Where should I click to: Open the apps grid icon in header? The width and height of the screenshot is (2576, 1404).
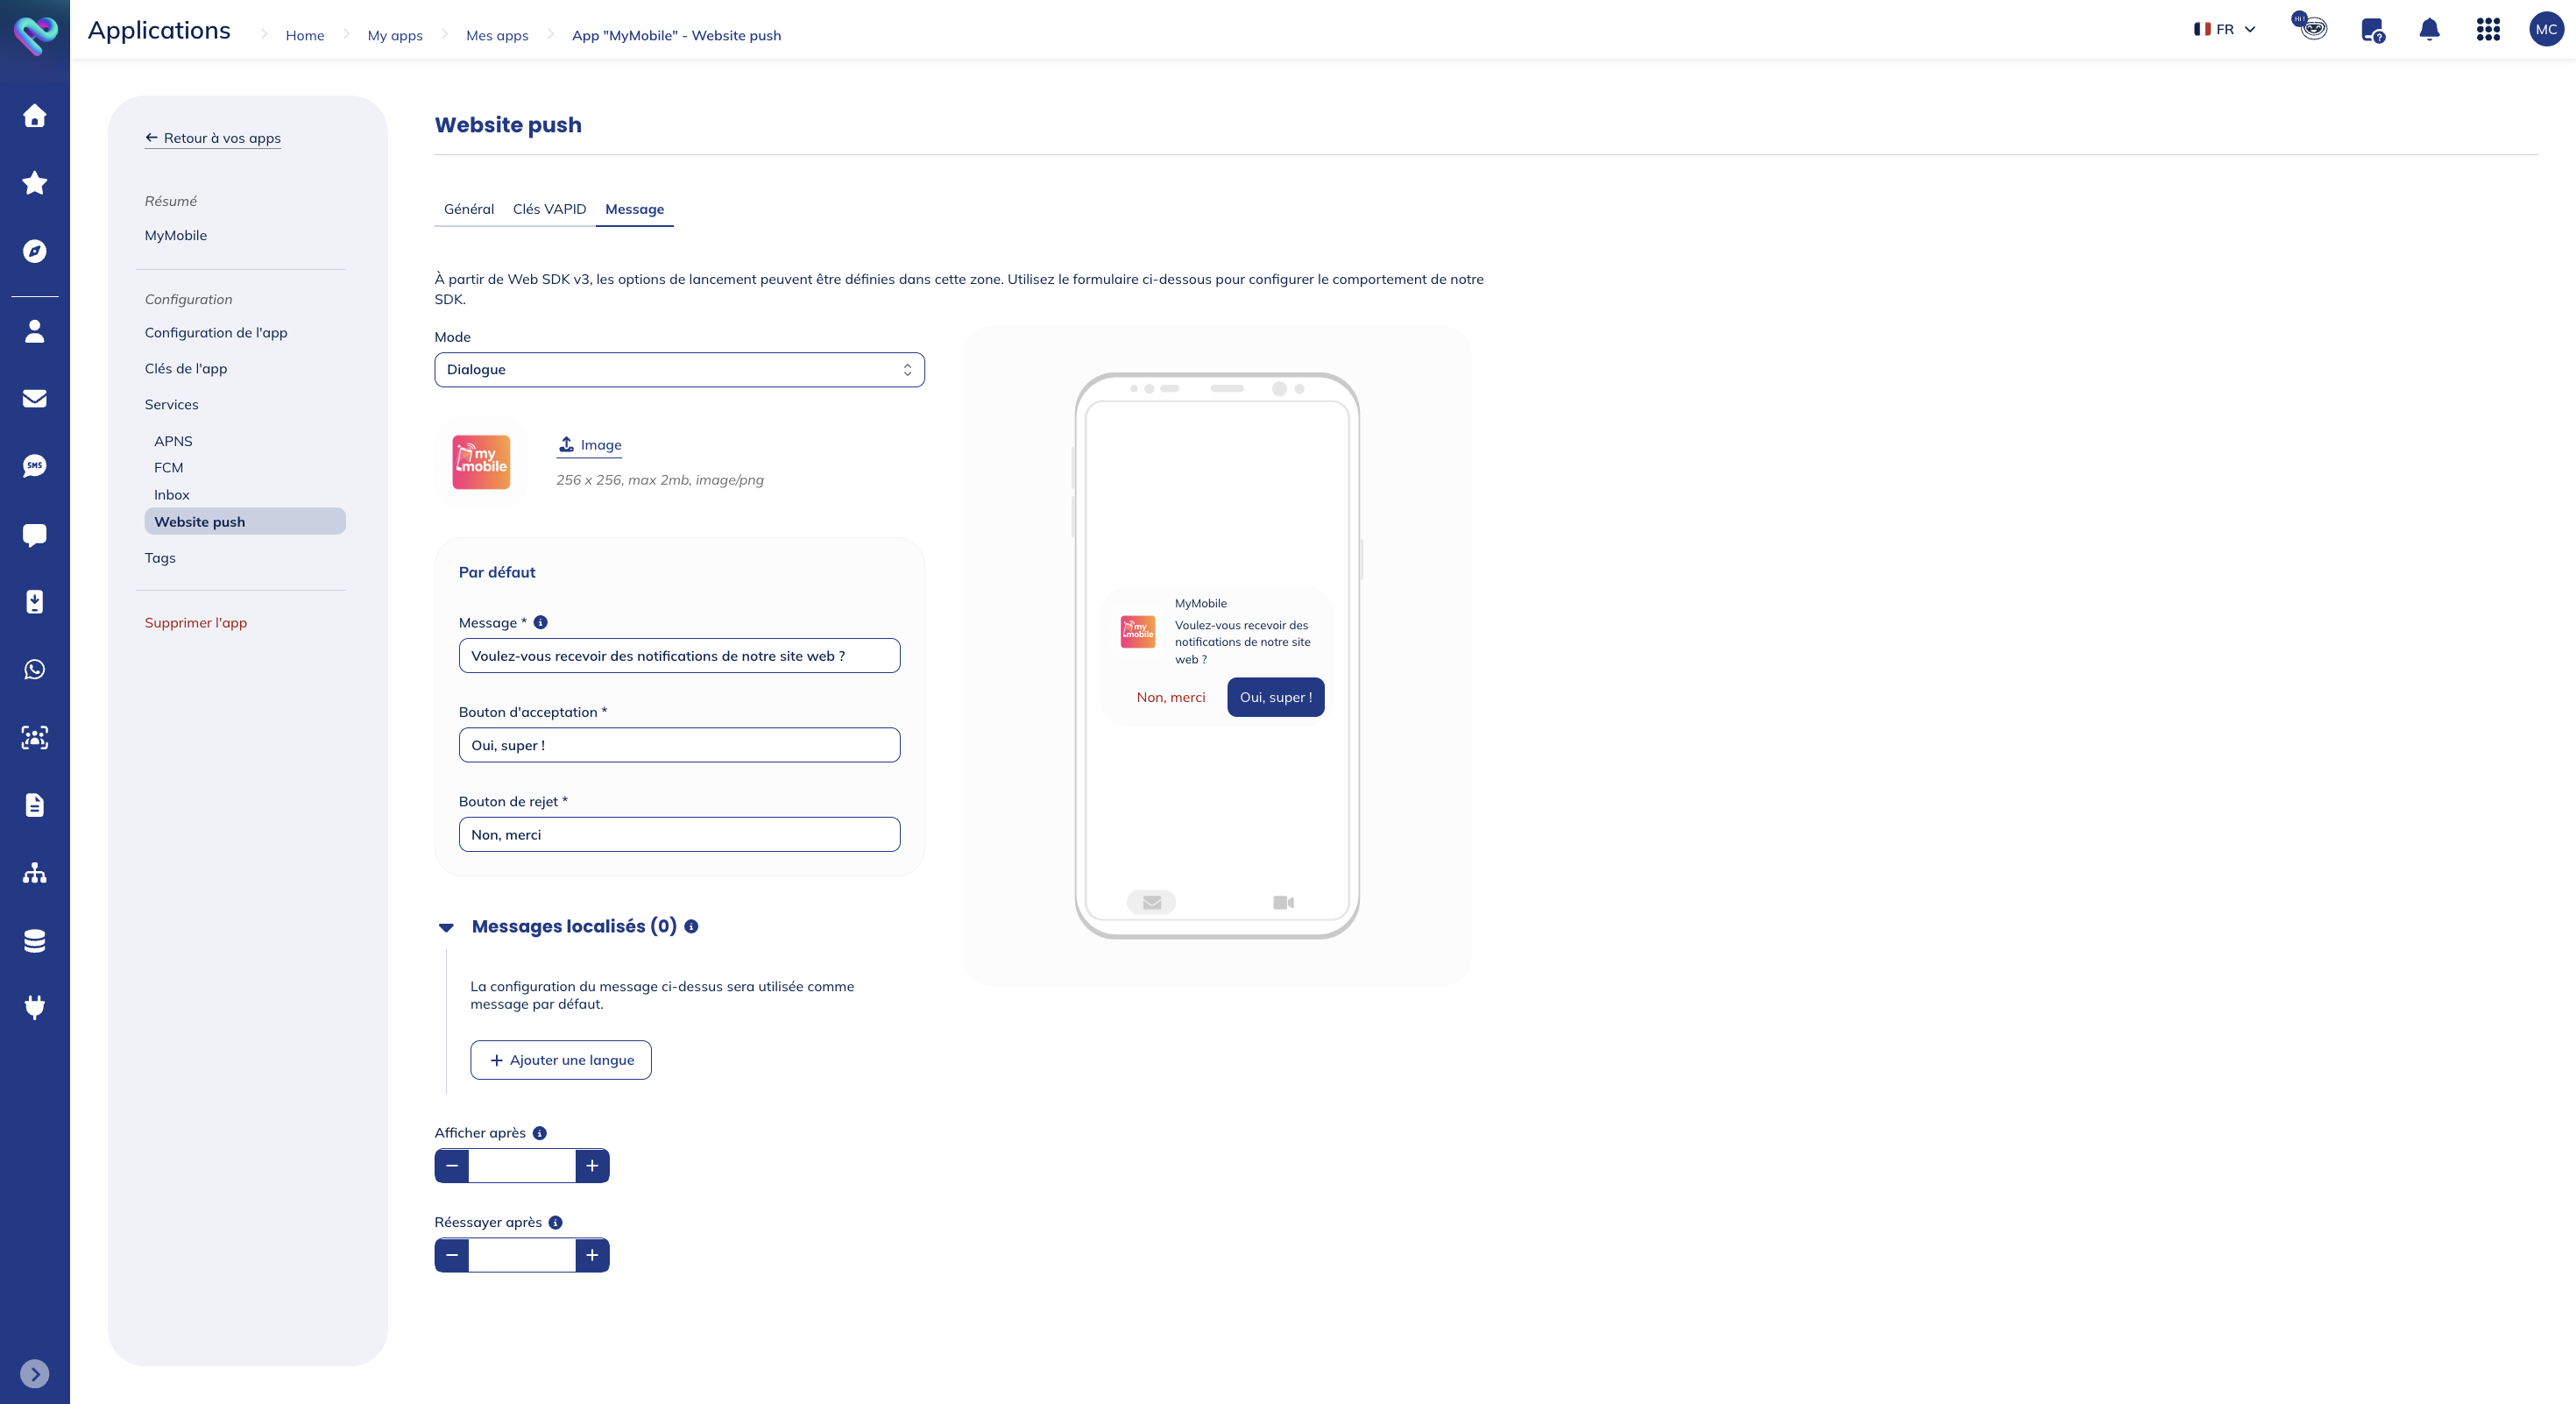pyautogui.click(x=2488, y=30)
